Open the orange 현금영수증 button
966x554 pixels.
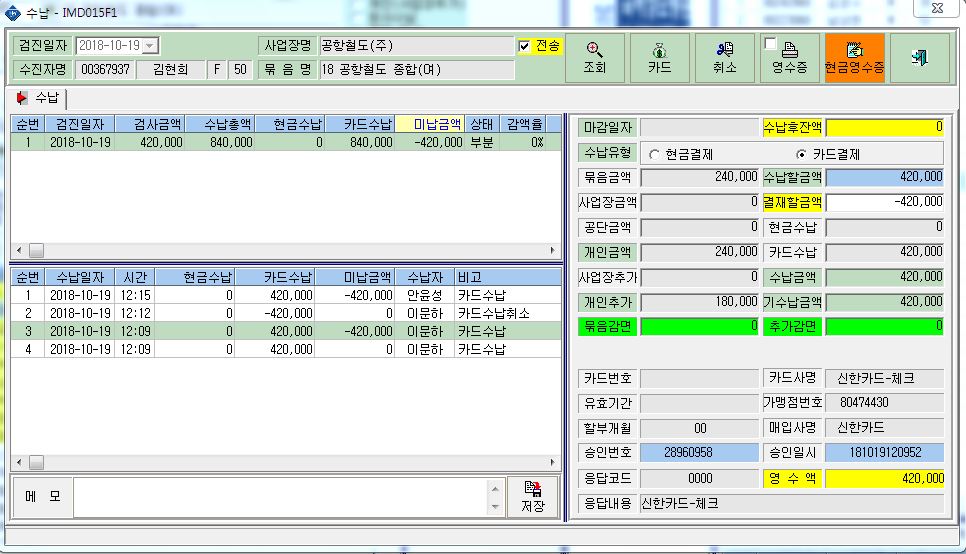(x=854, y=58)
